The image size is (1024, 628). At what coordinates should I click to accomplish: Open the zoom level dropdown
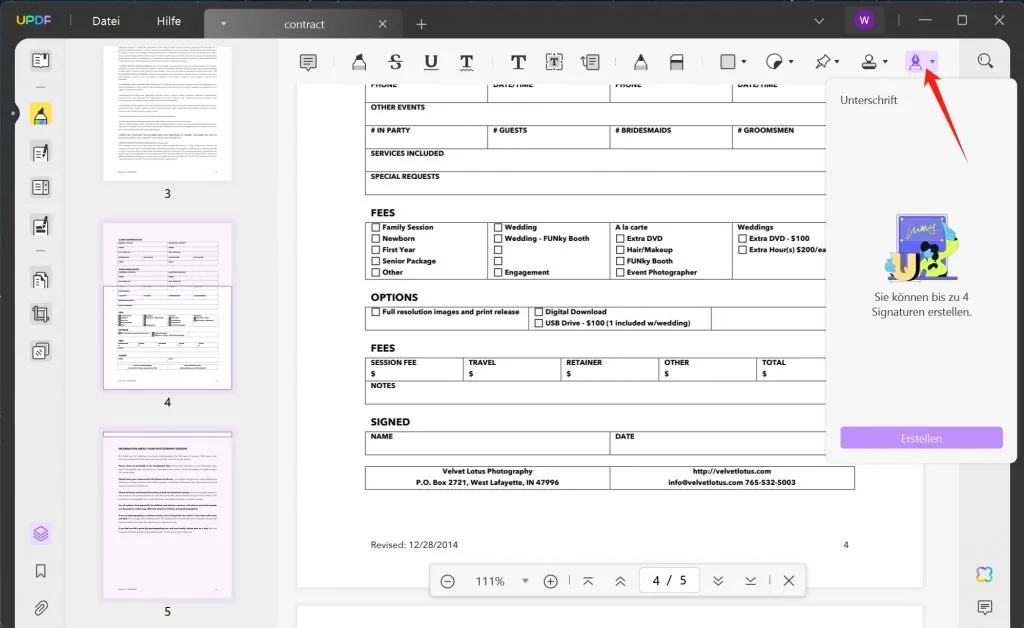tap(525, 581)
